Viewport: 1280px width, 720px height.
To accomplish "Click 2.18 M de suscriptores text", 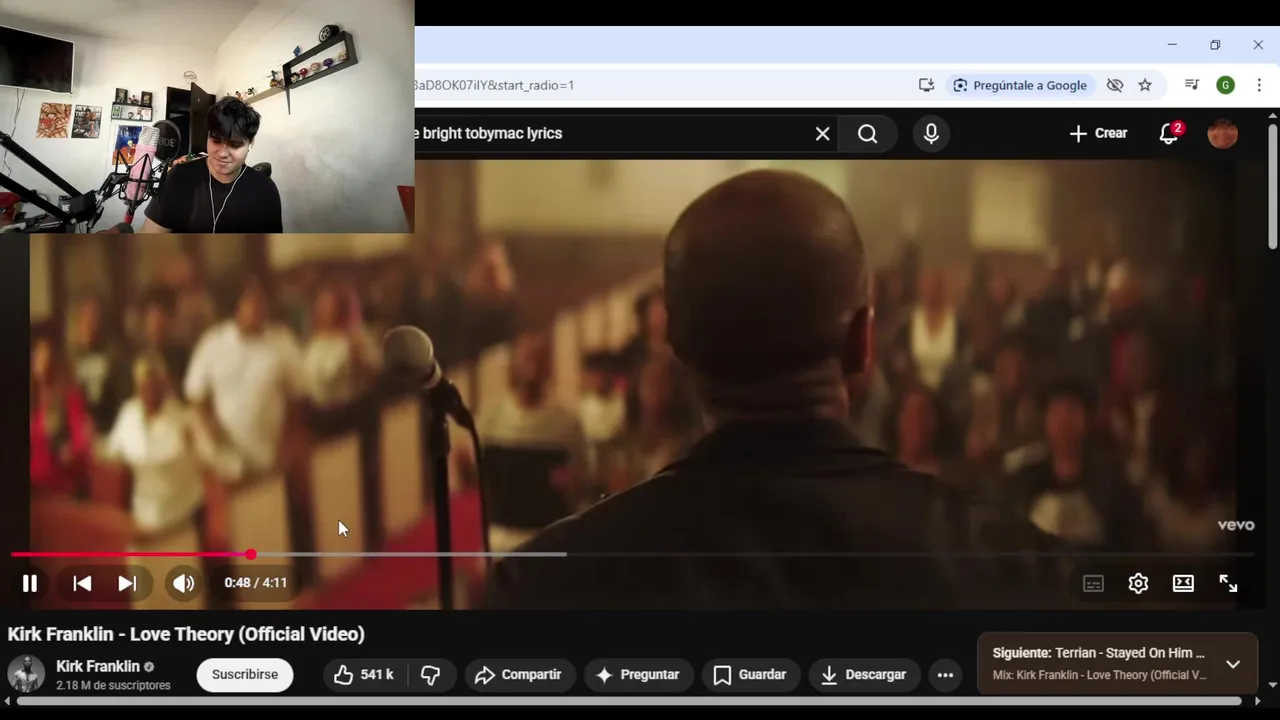I will (x=113, y=685).
